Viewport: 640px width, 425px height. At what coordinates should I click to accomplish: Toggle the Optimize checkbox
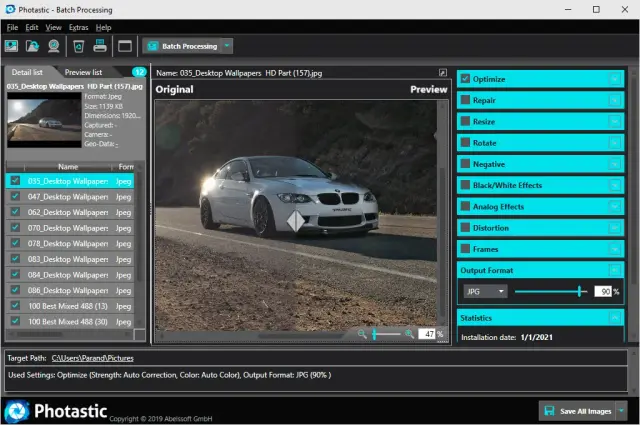pyautogui.click(x=465, y=79)
